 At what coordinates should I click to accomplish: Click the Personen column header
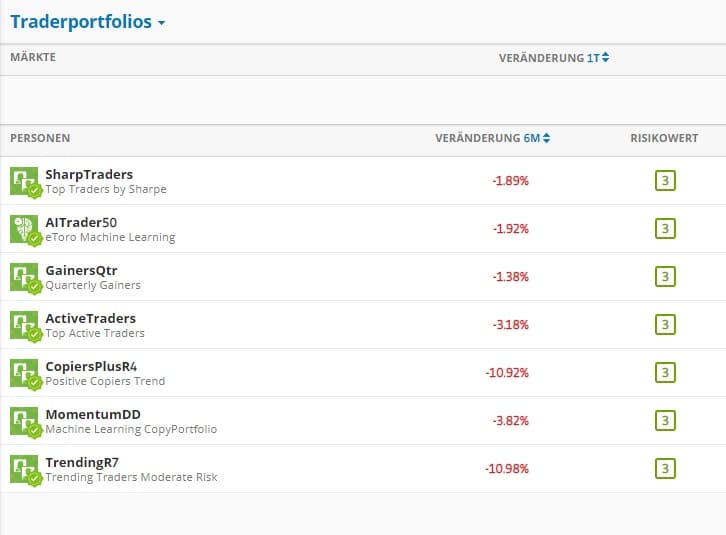(x=40, y=138)
